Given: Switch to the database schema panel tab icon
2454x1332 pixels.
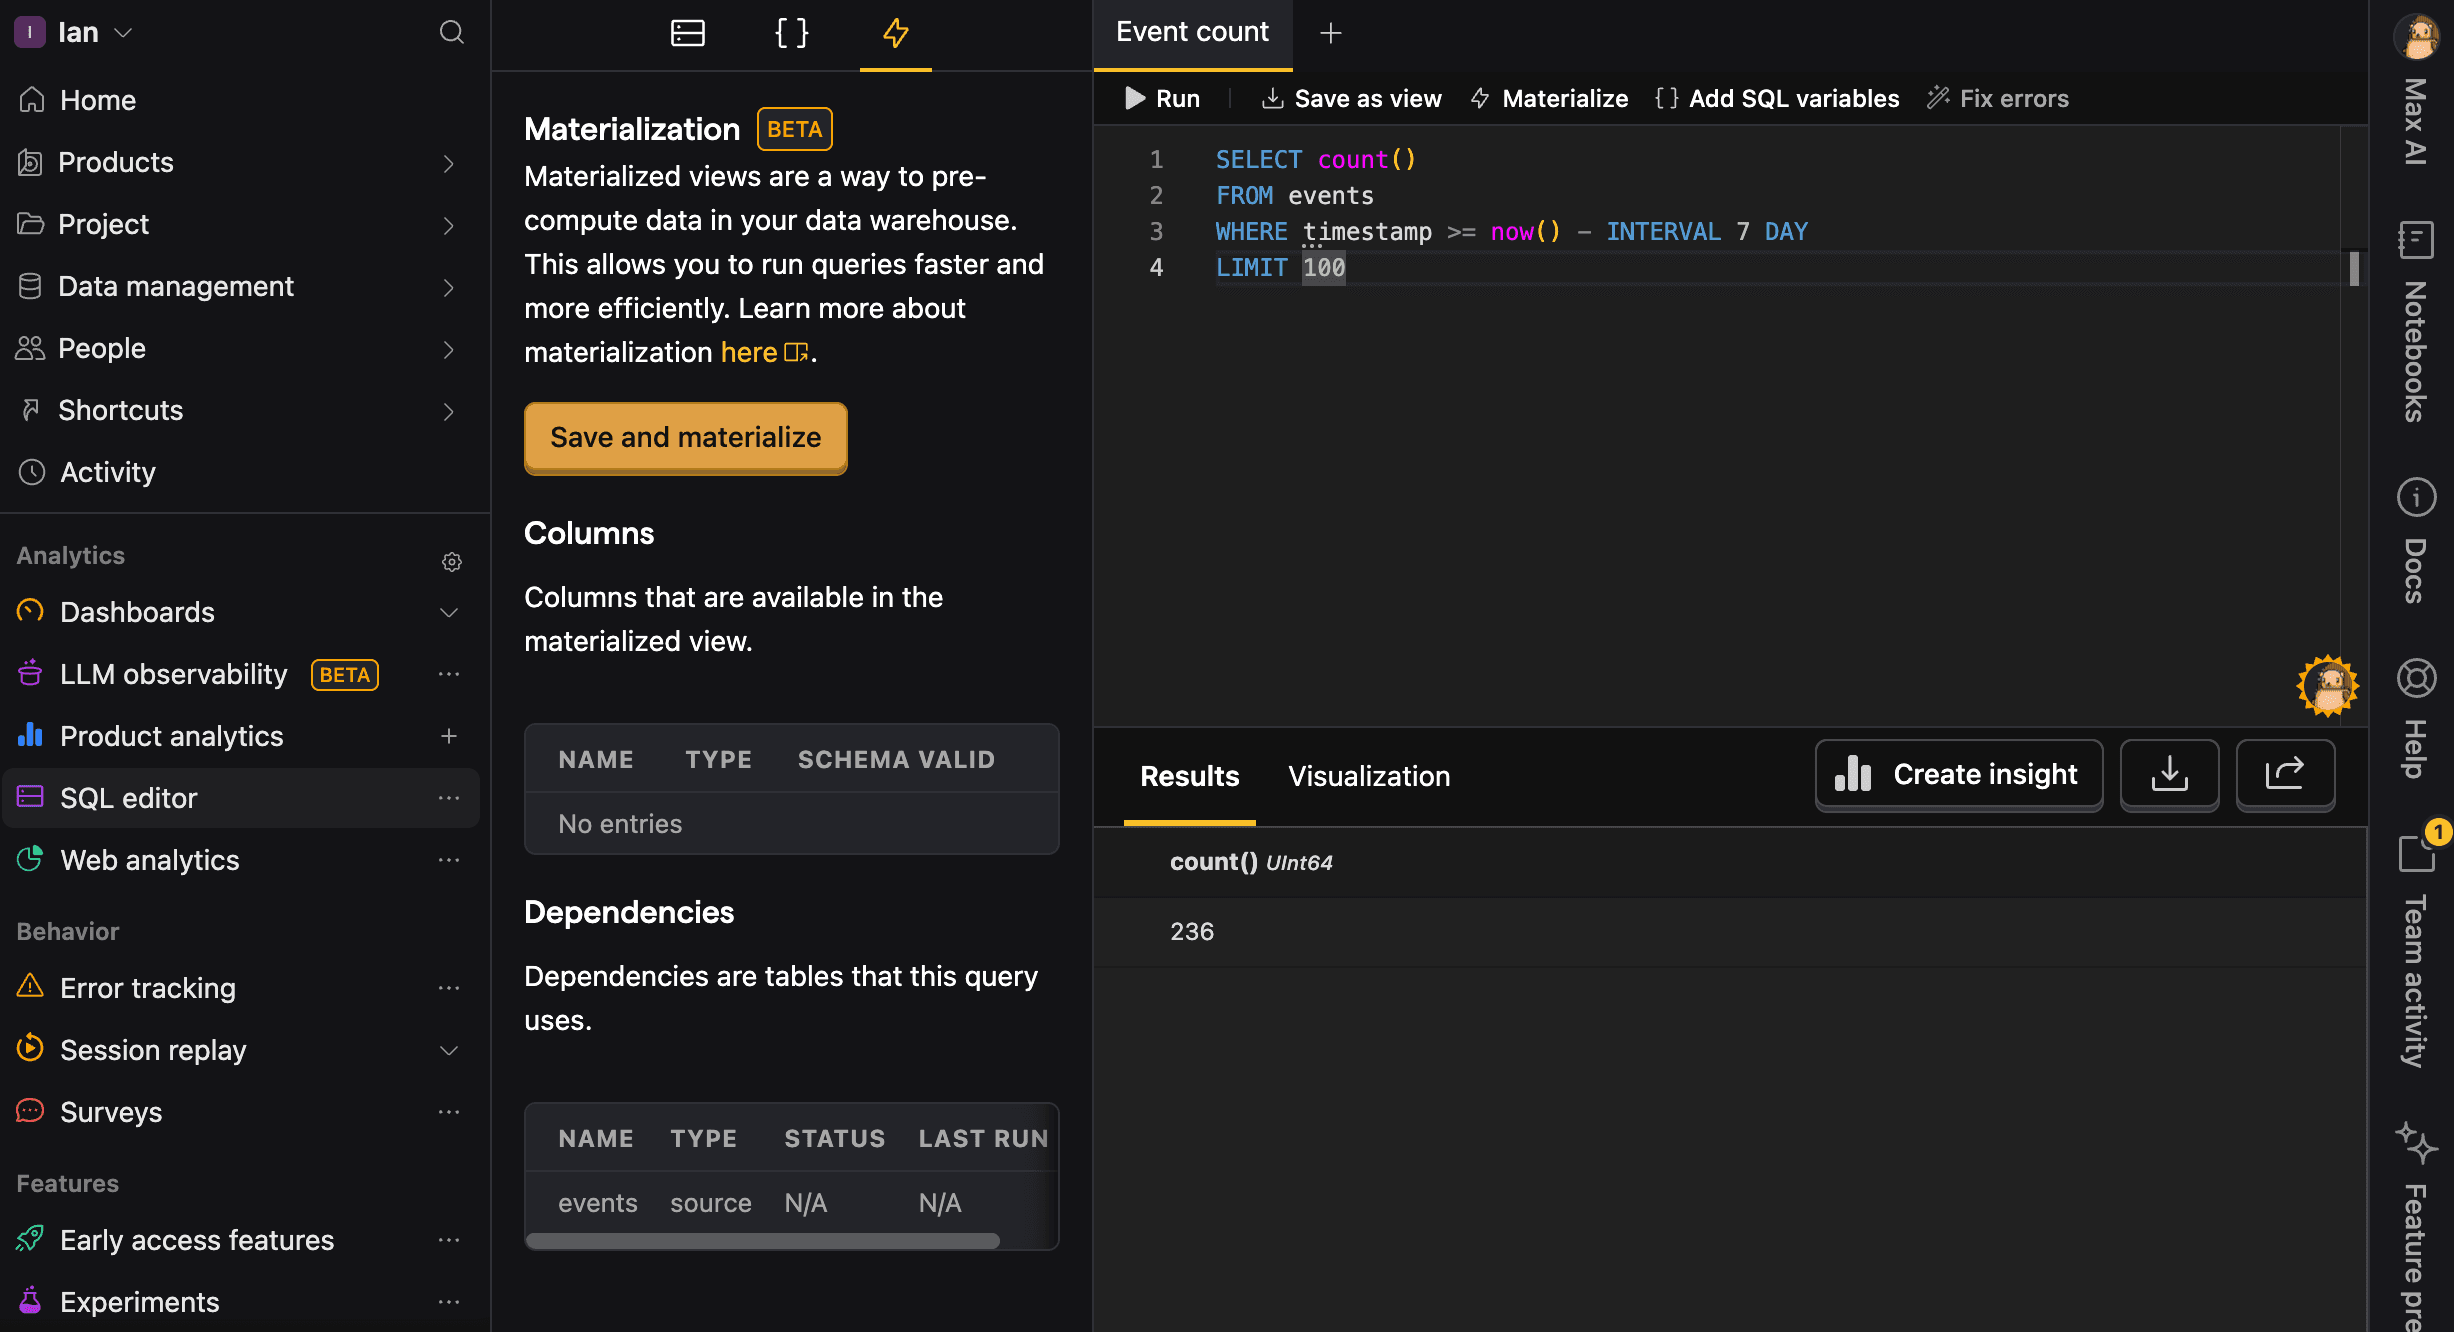Looking at the screenshot, I should pos(688,33).
